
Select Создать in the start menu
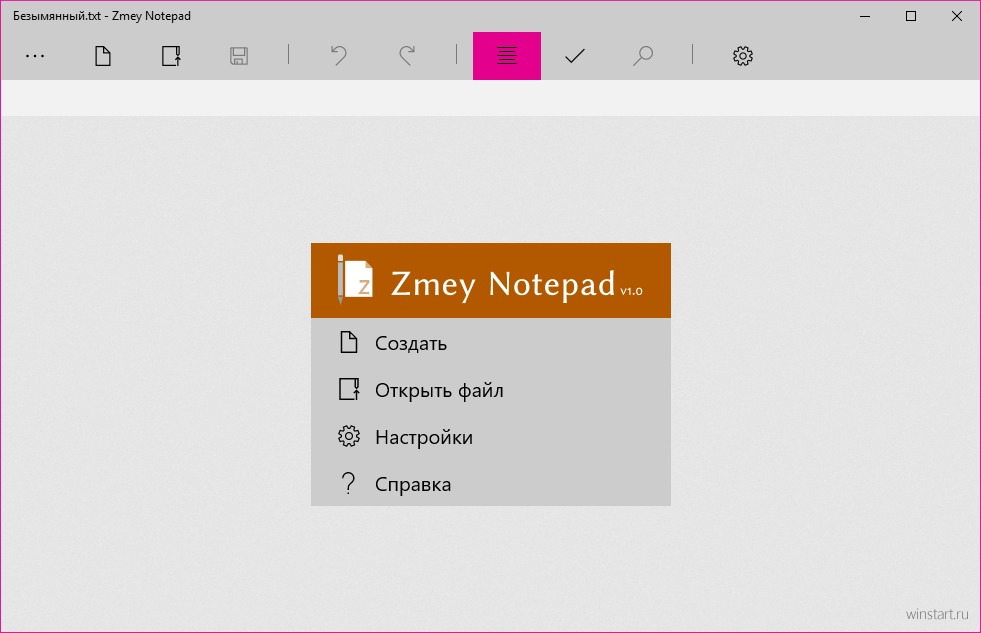[x=490, y=343]
